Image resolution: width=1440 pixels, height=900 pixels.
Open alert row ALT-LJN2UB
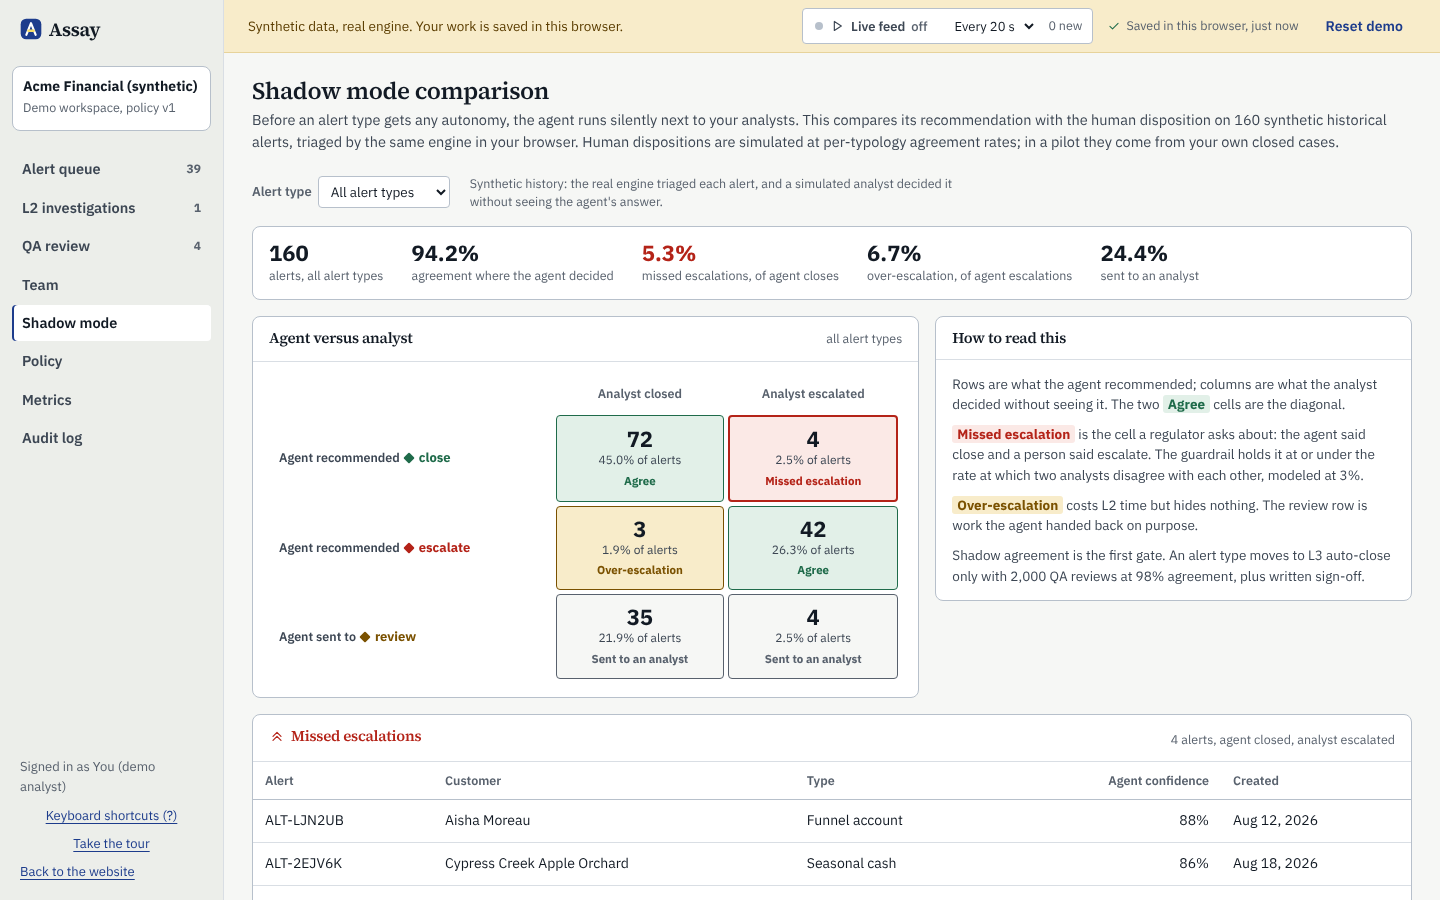[832, 821]
